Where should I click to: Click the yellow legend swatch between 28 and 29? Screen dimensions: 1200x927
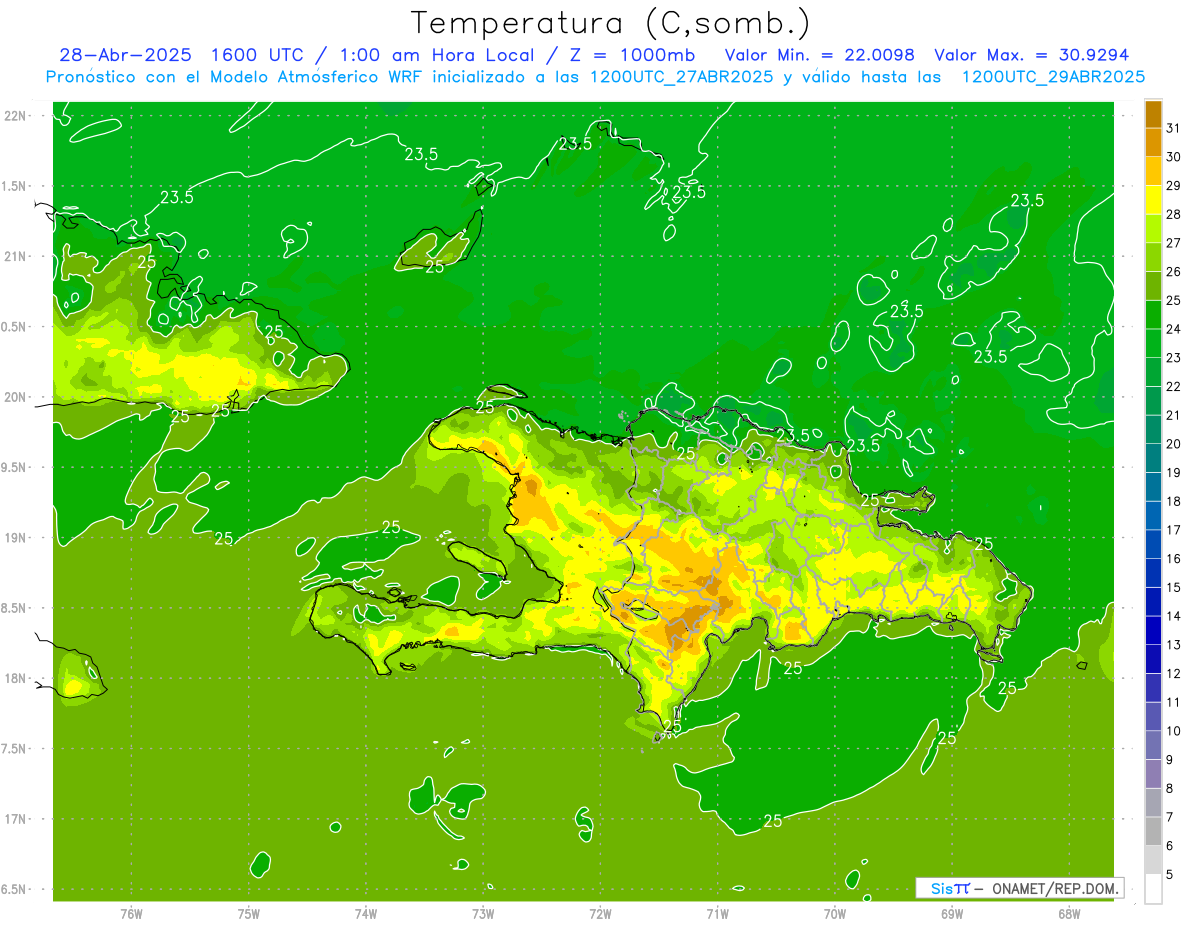tap(1153, 200)
